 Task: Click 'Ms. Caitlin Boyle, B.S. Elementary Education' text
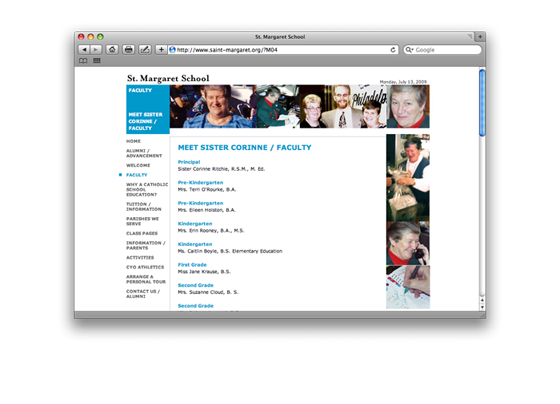click(230, 251)
